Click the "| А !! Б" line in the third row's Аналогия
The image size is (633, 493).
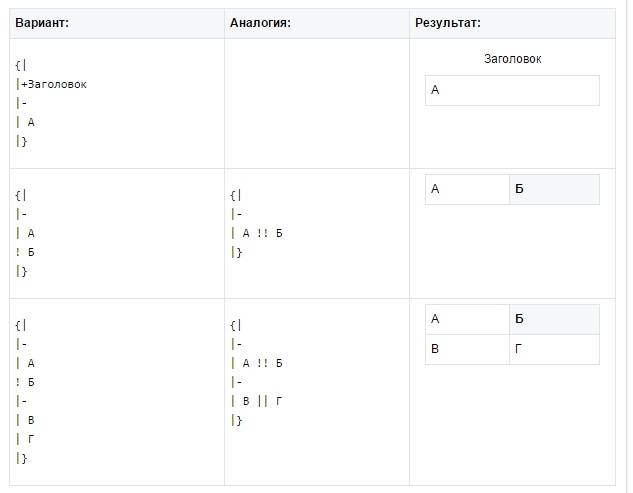tap(258, 363)
